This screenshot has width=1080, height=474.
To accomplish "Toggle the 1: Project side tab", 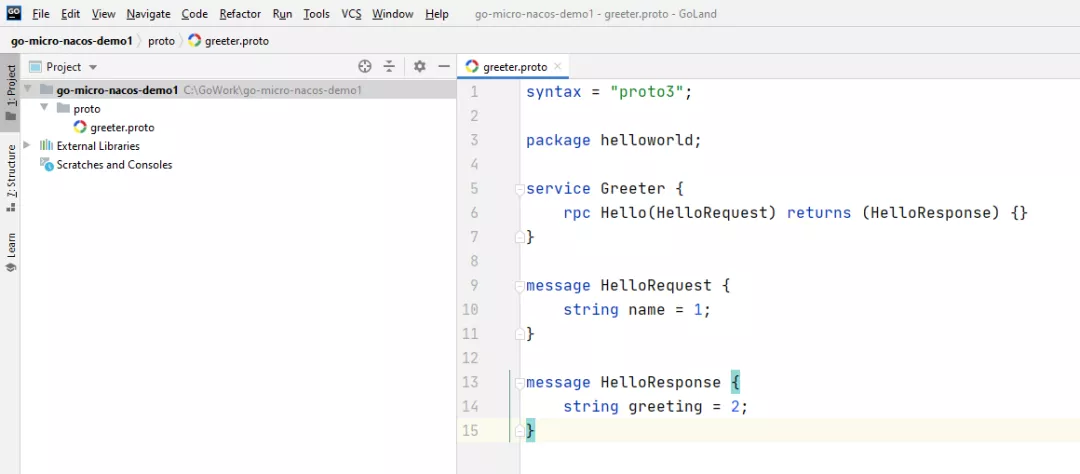I will pyautogui.click(x=10, y=94).
